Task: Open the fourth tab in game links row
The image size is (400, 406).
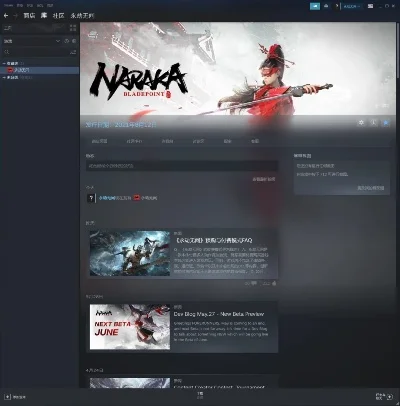Action: tap(198, 141)
